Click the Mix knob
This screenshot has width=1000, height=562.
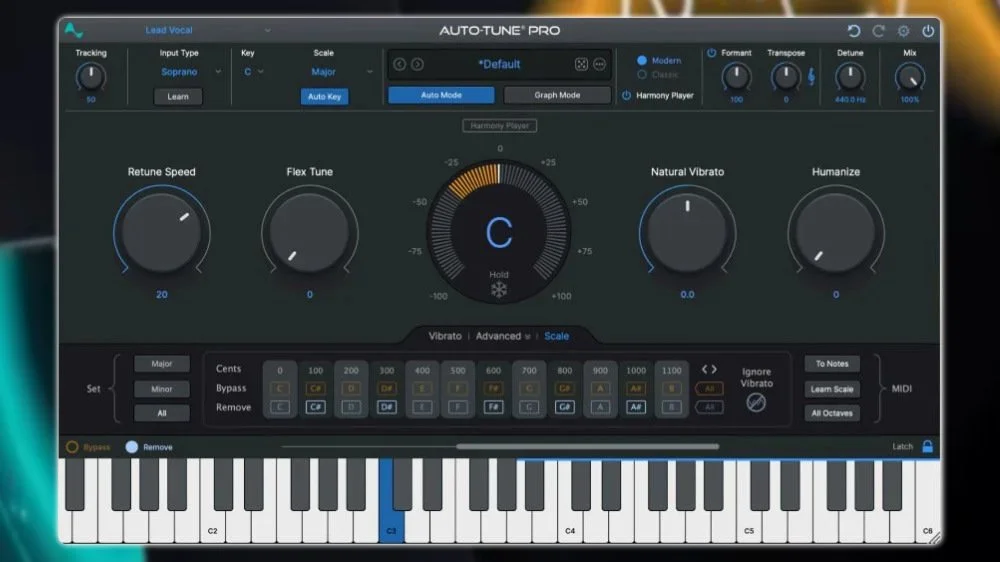tap(909, 77)
